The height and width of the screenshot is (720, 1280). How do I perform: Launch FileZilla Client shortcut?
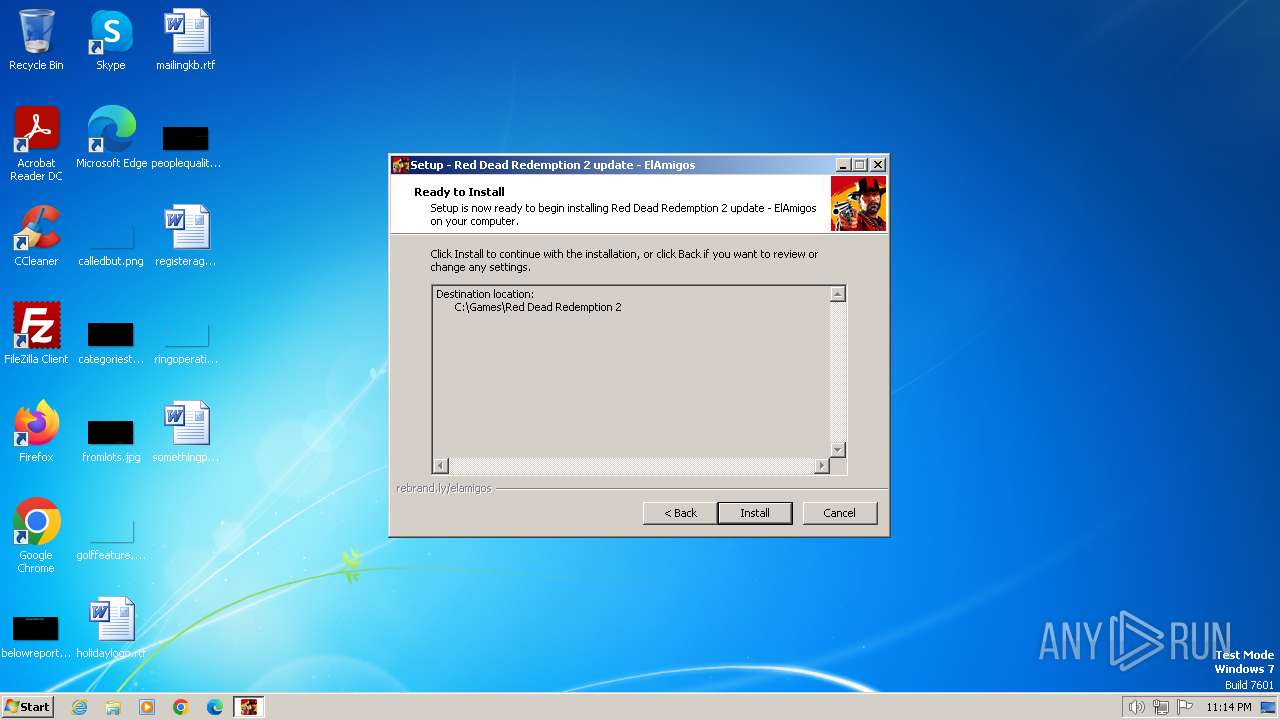36,334
